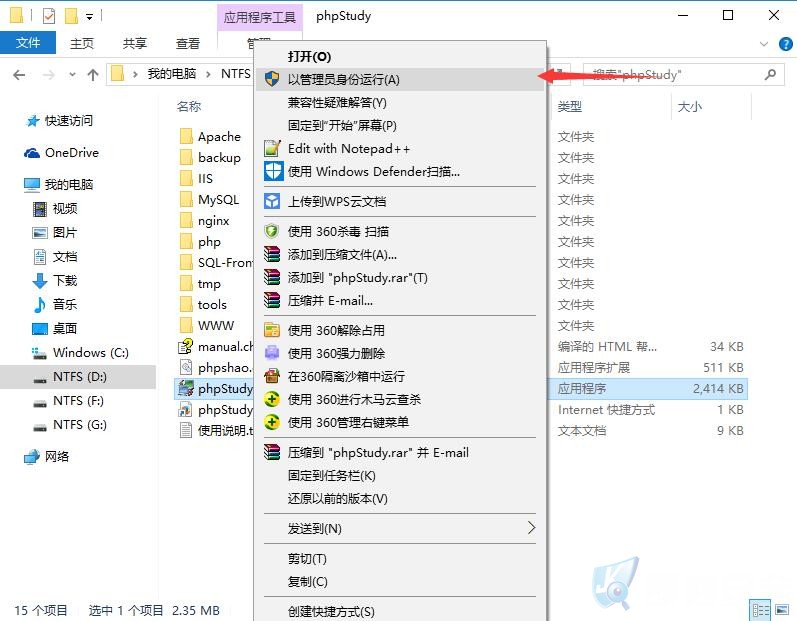Open 文档 (Documents) in sidebar
Viewport: 797px width, 621px height.
pyautogui.click(x=55, y=256)
